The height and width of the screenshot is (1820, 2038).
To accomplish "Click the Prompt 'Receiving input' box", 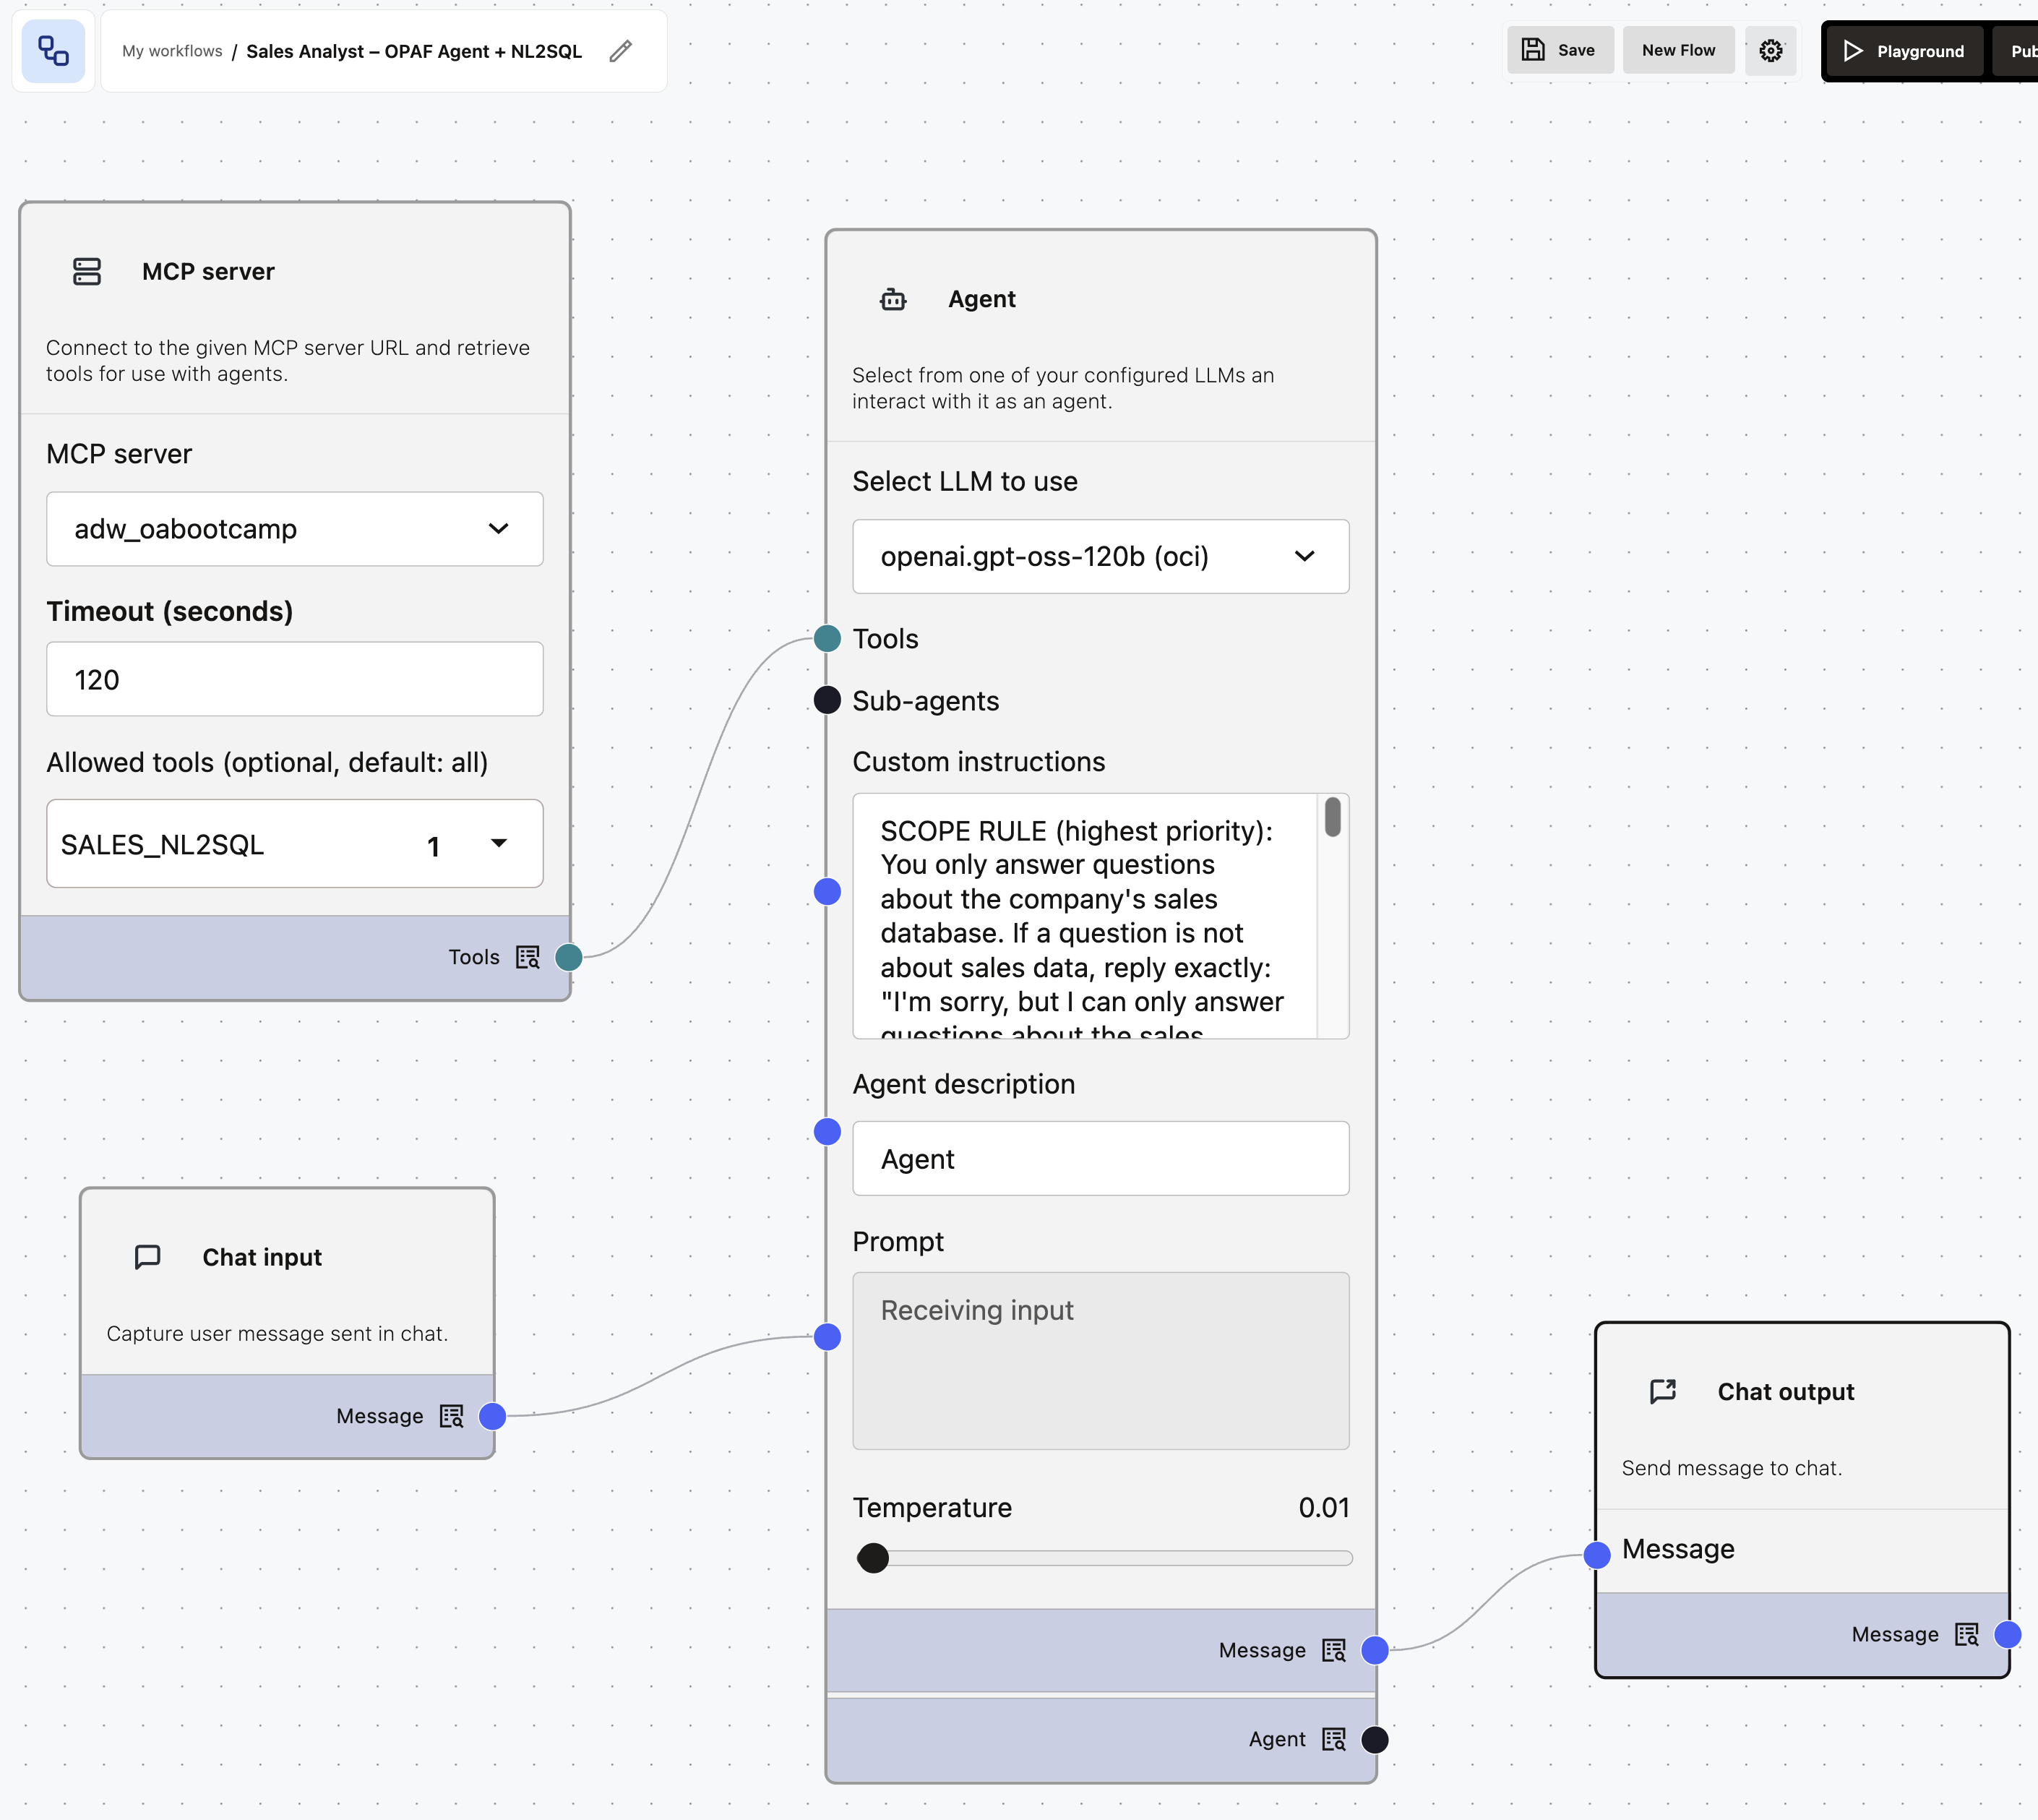I will coord(1100,1360).
